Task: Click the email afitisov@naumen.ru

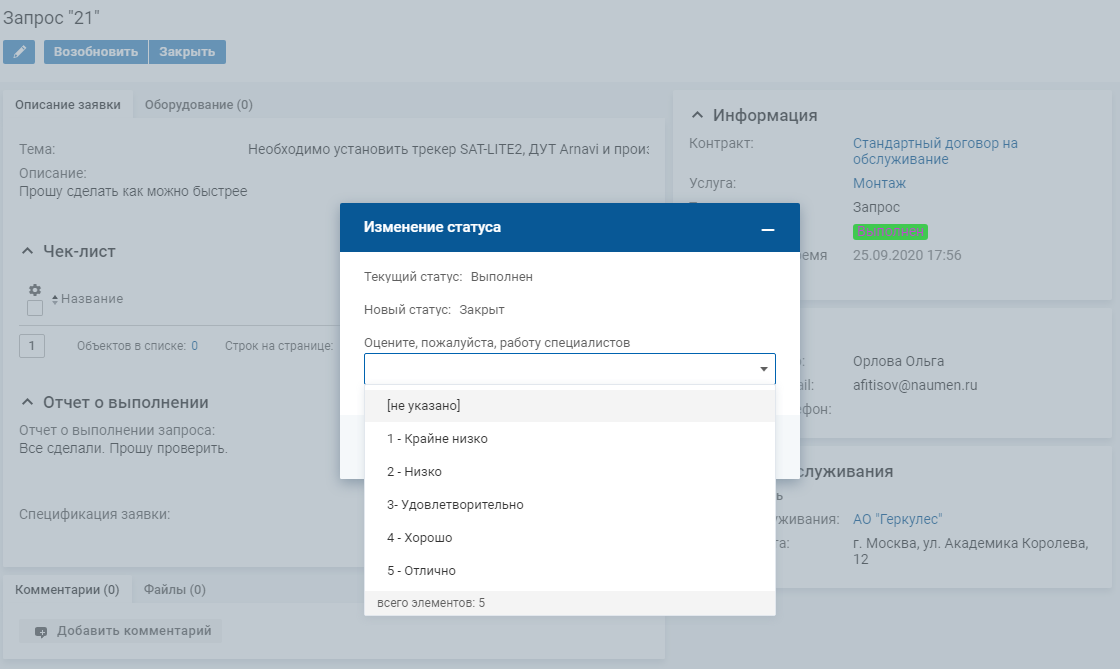Action: [915, 386]
